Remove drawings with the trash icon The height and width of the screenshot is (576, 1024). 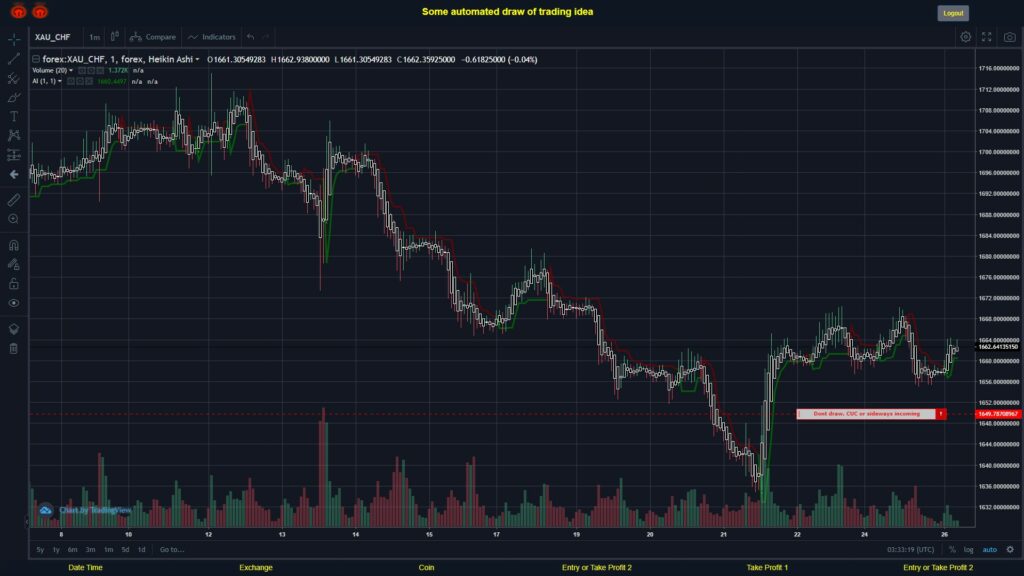(x=14, y=349)
